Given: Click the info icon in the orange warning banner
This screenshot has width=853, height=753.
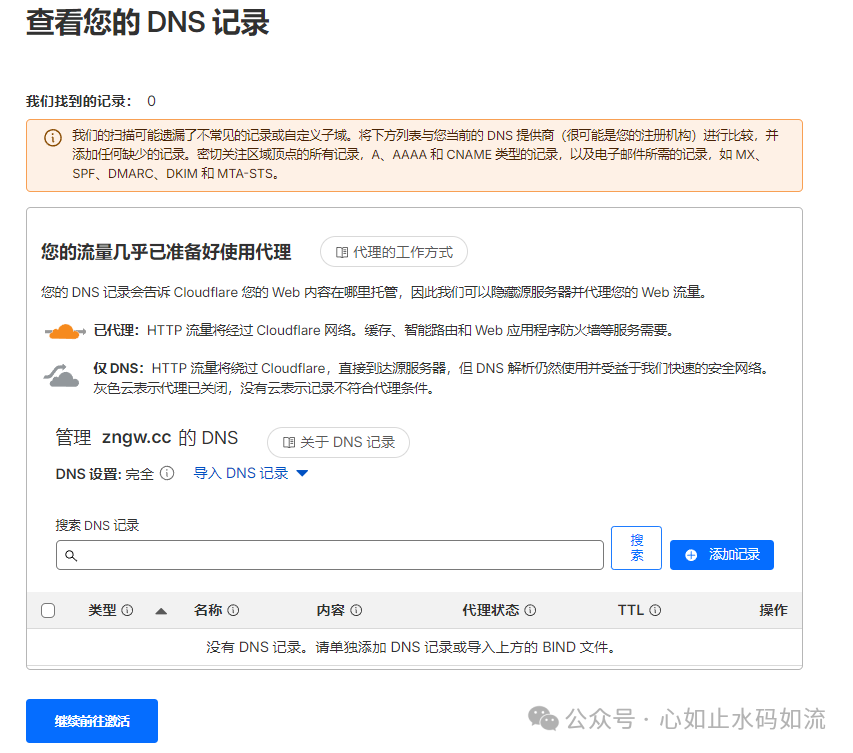Looking at the screenshot, I should (53, 138).
